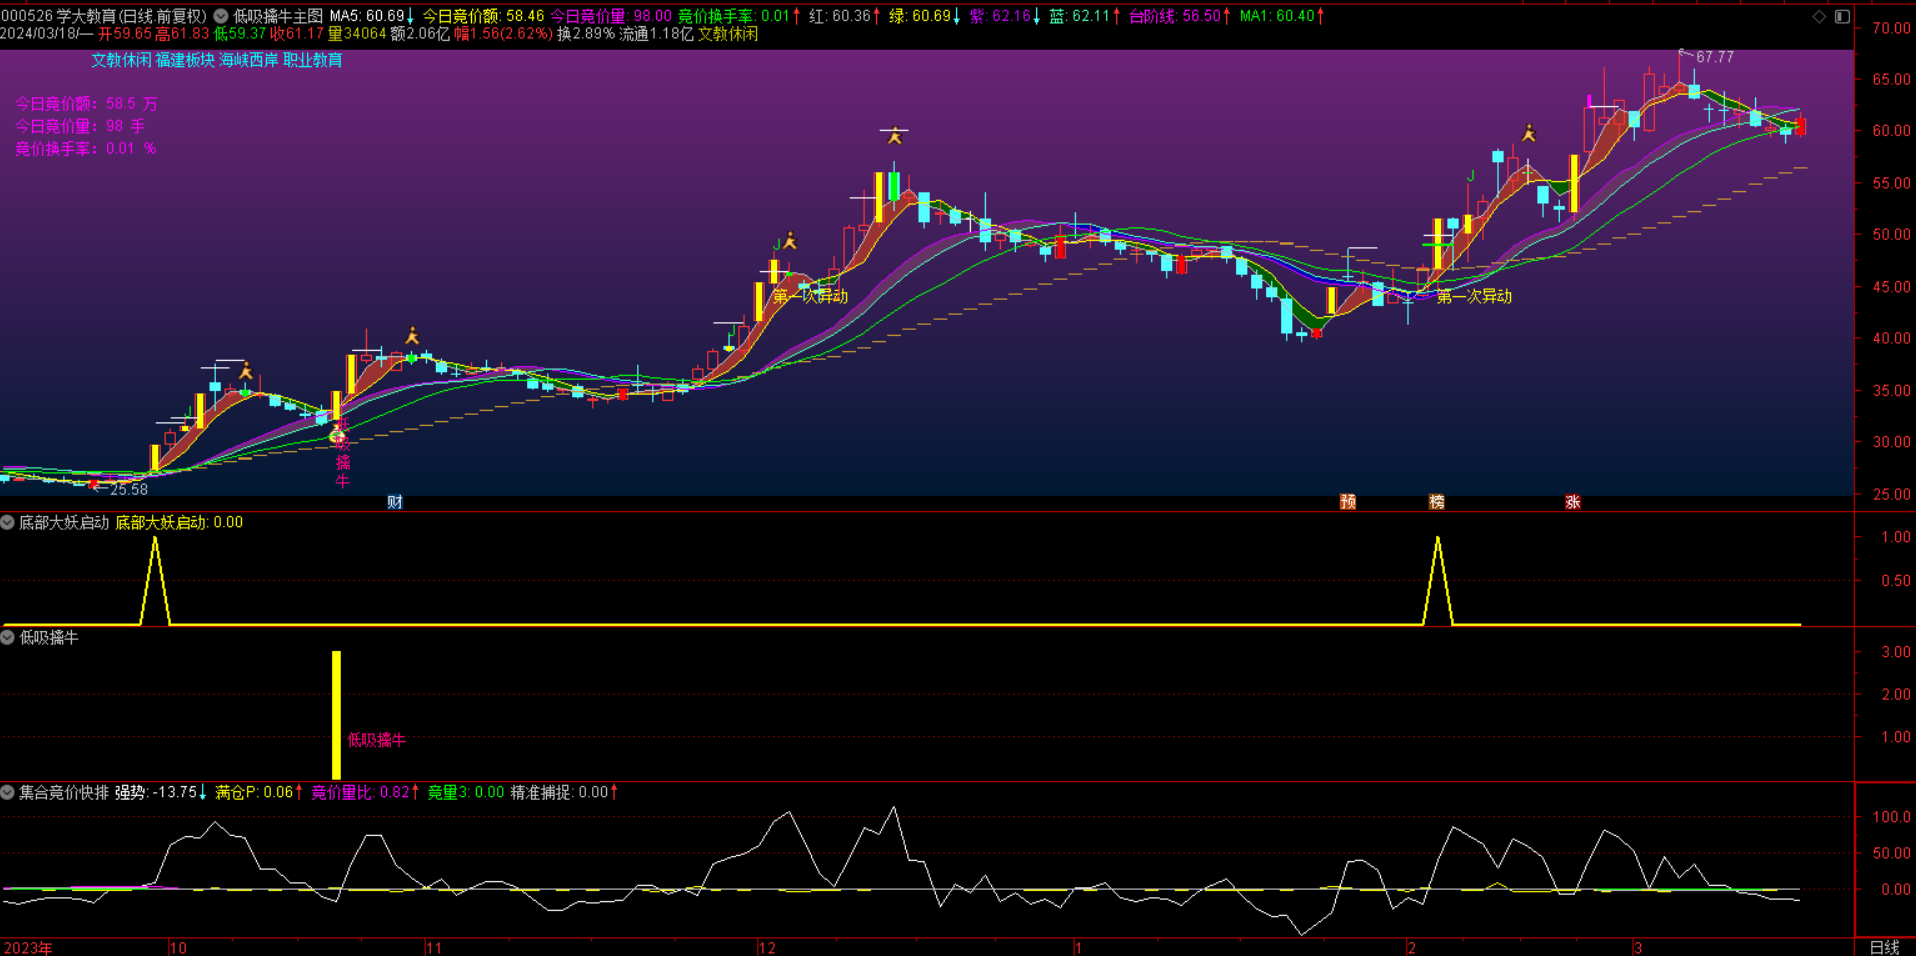Click the diamond marker icon at top right

[x=1819, y=16]
